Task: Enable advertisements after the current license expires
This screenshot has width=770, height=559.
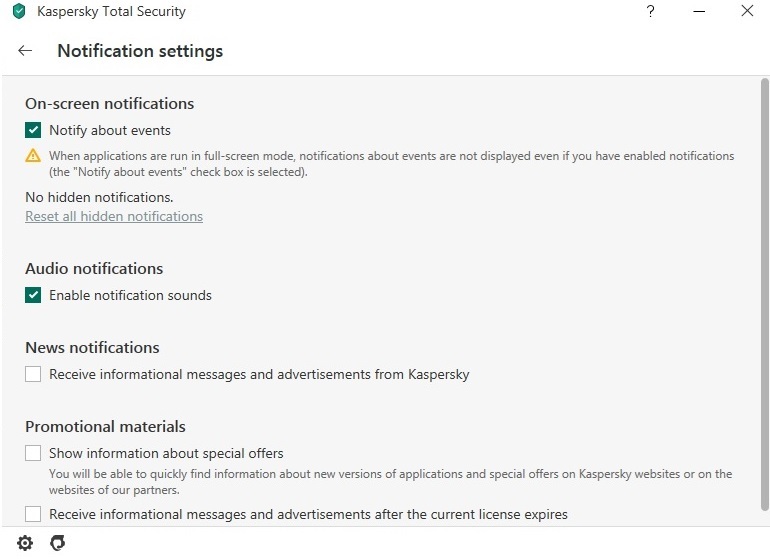Action: [x=34, y=514]
